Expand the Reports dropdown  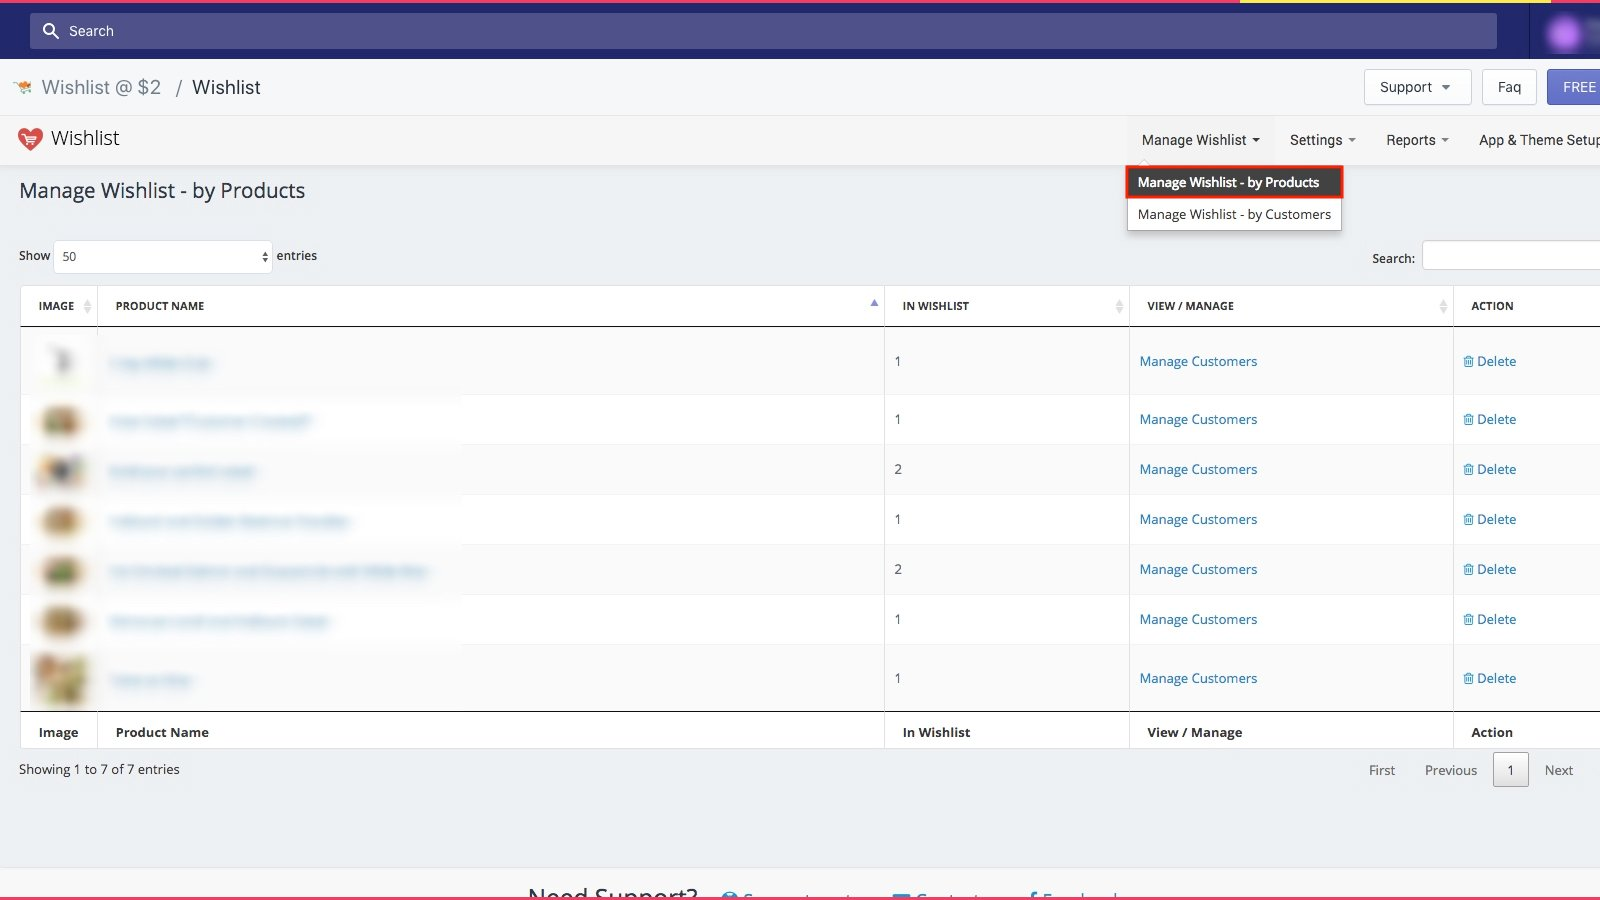(x=1416, y=140)
